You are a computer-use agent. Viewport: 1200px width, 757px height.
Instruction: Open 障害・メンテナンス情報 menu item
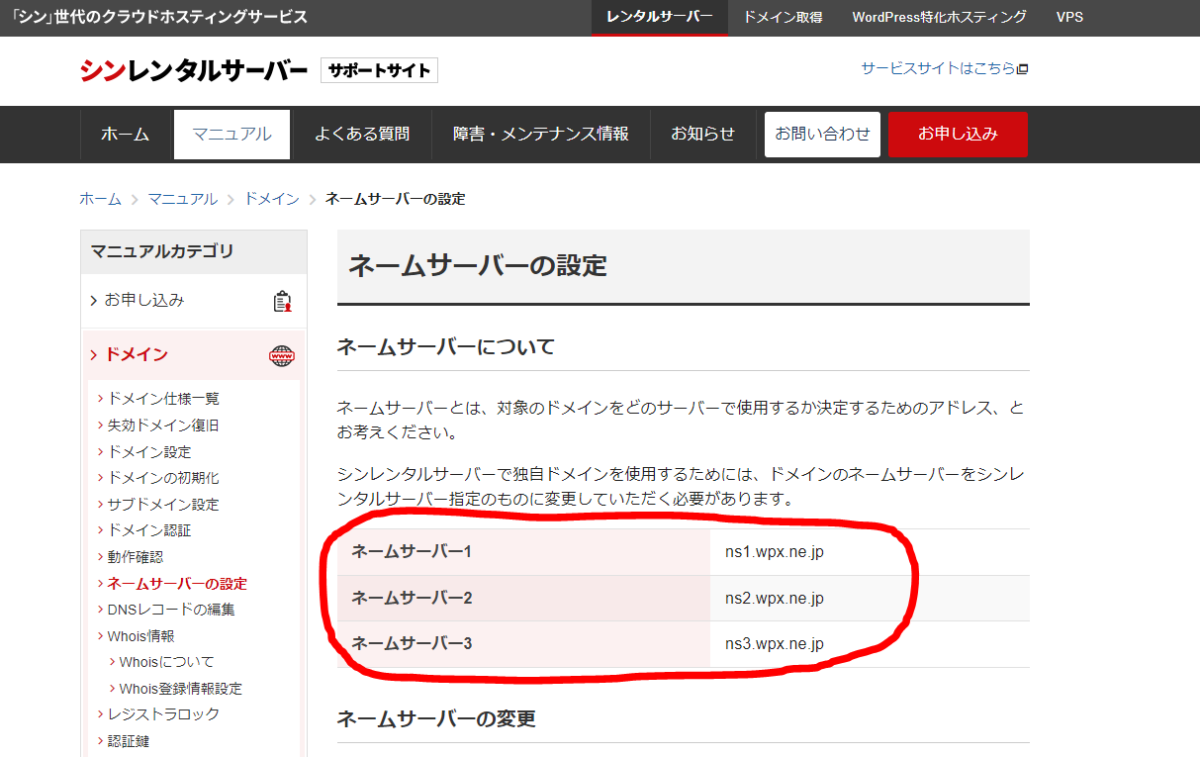pos(541,134)
